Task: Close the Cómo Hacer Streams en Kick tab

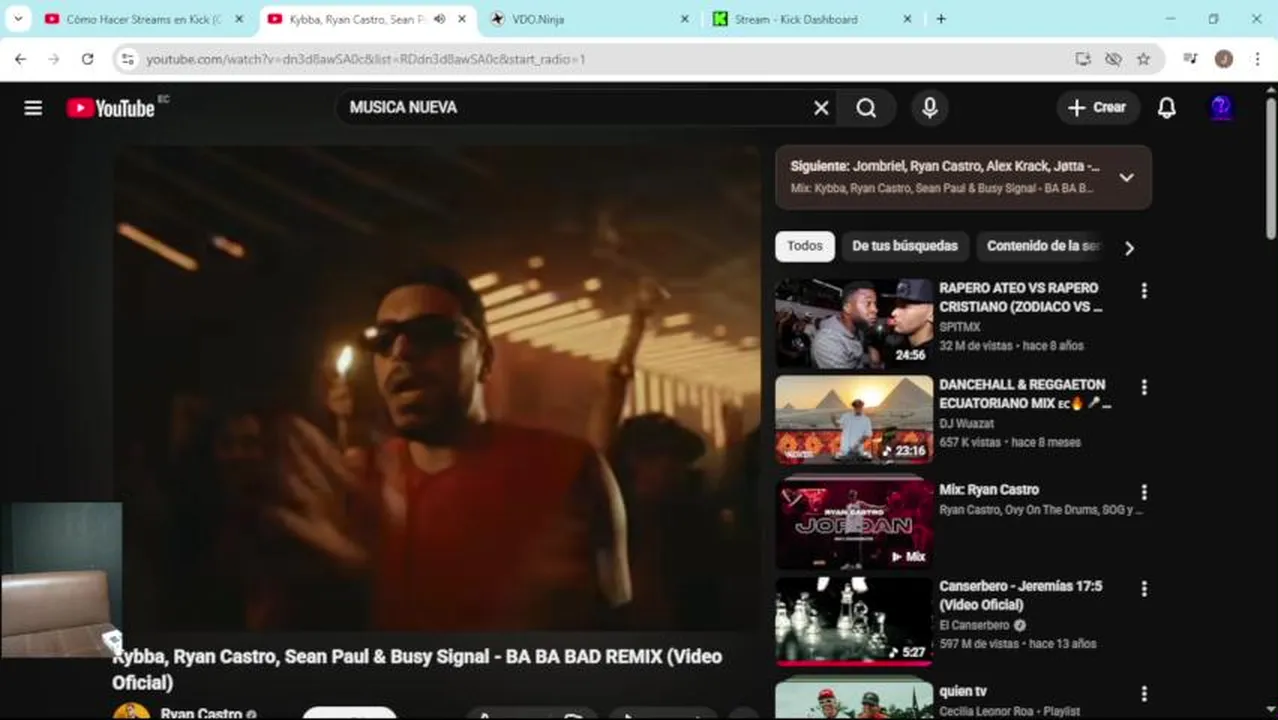Action: [x=238, y=19]
